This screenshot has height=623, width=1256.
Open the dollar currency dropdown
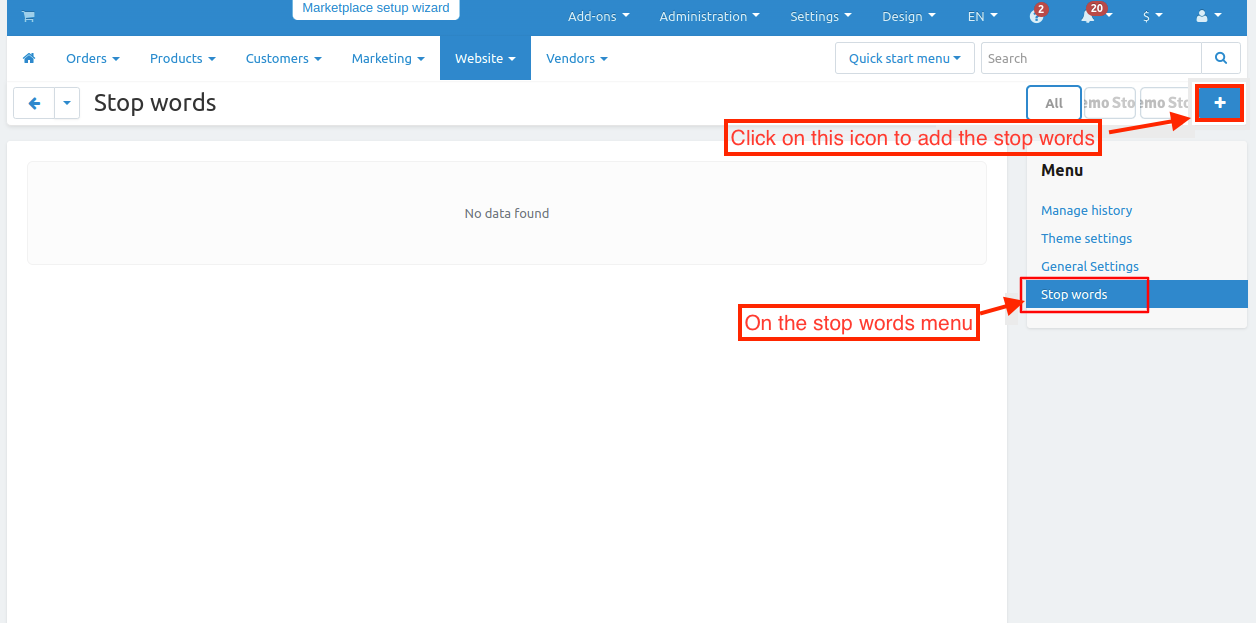(x=1152, y=17)
